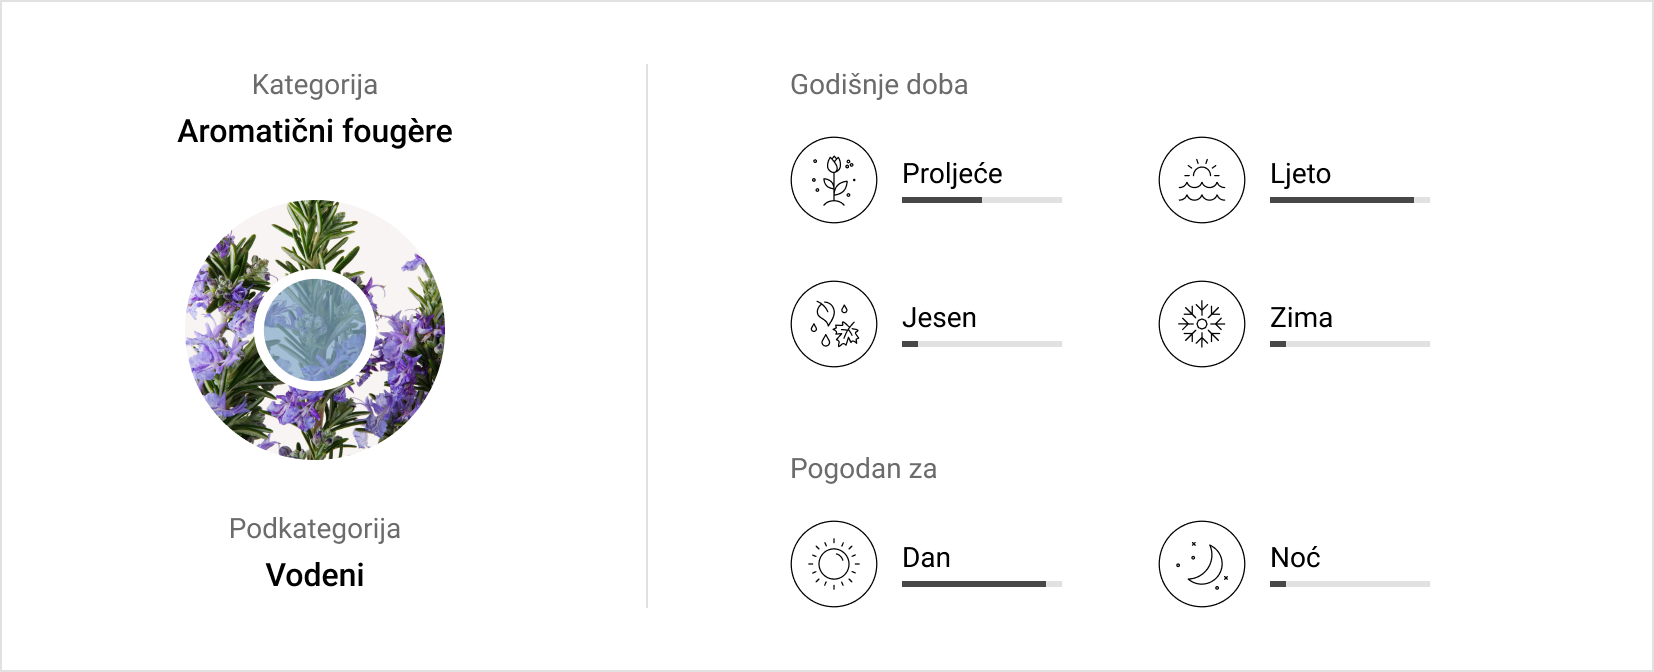Click the Proljeće spring flower icon

[834, 180]
